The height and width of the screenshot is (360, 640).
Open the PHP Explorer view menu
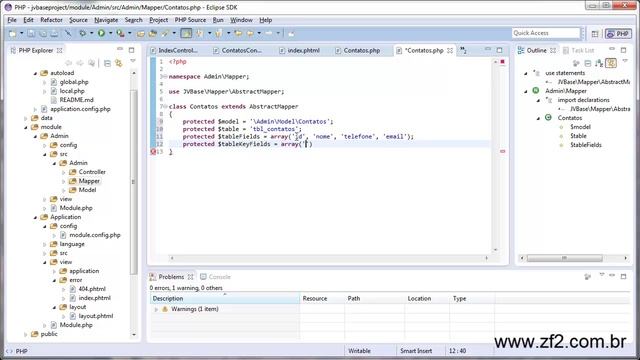(133, 61)
